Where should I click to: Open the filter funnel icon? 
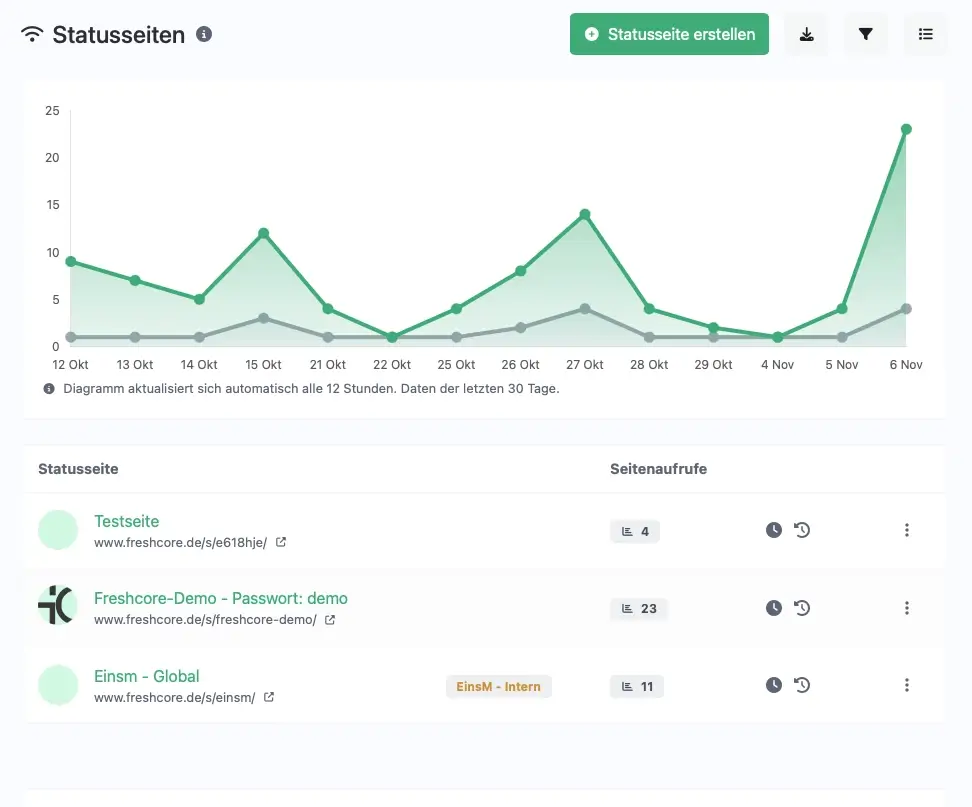coord(866,34)
